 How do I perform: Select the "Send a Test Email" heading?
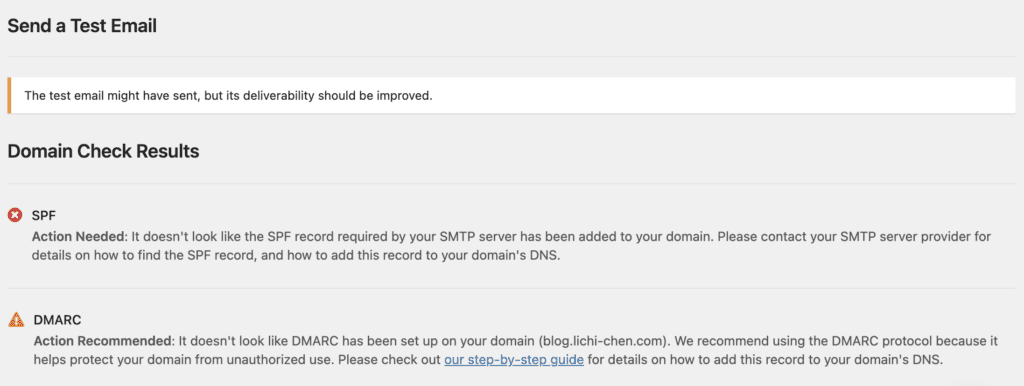[82, 27]
